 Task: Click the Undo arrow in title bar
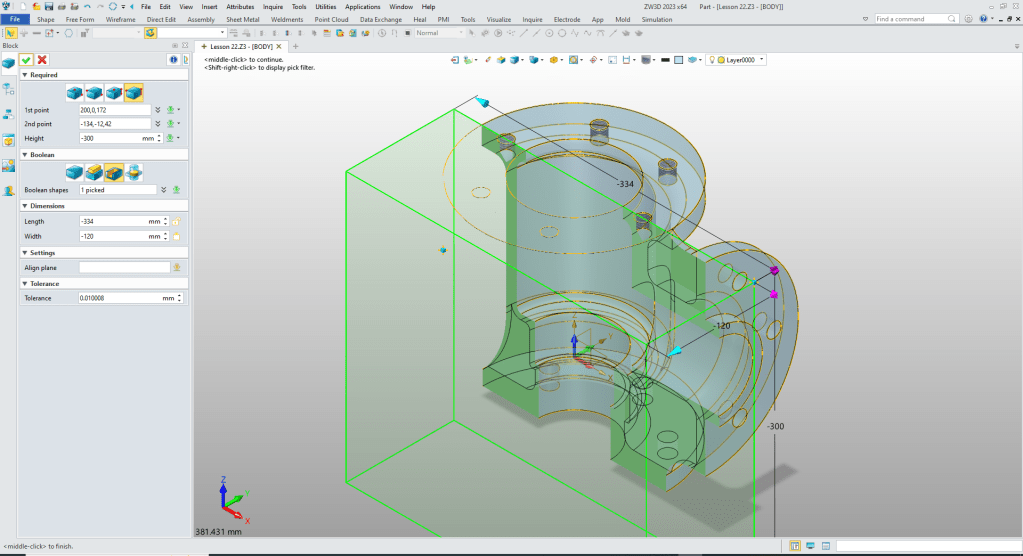pos(87,6)
